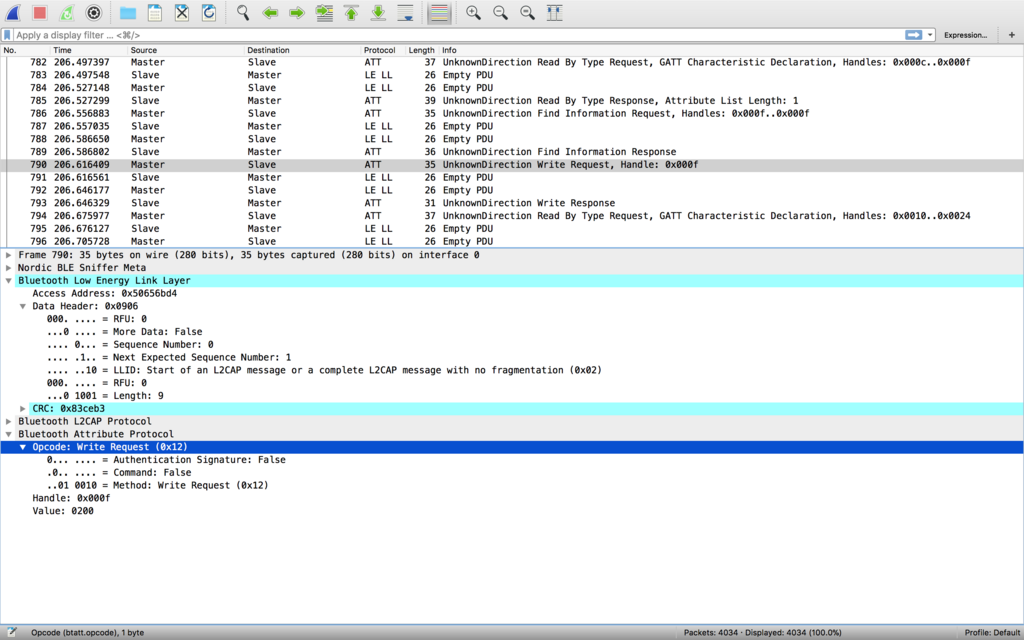The image size is (1024, 640).
Task: Zoom out of the main window text
Action: [x=500, y=12]
